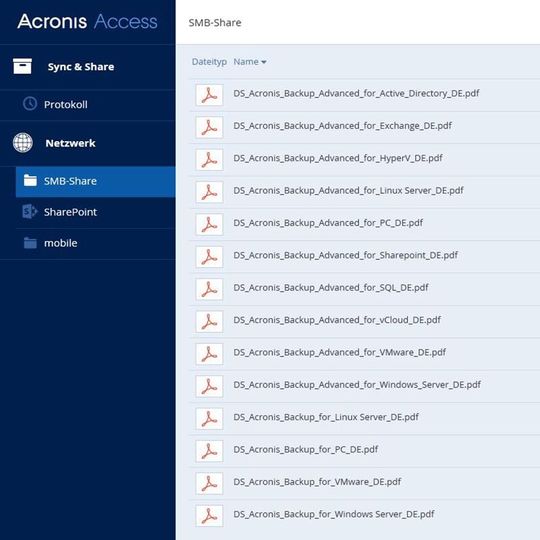
Task: Open DS_Acronis_Backup_Advanced_for_Windows_Server_DE.pdf
Action: pyautogui.click(x=357, y=385)
